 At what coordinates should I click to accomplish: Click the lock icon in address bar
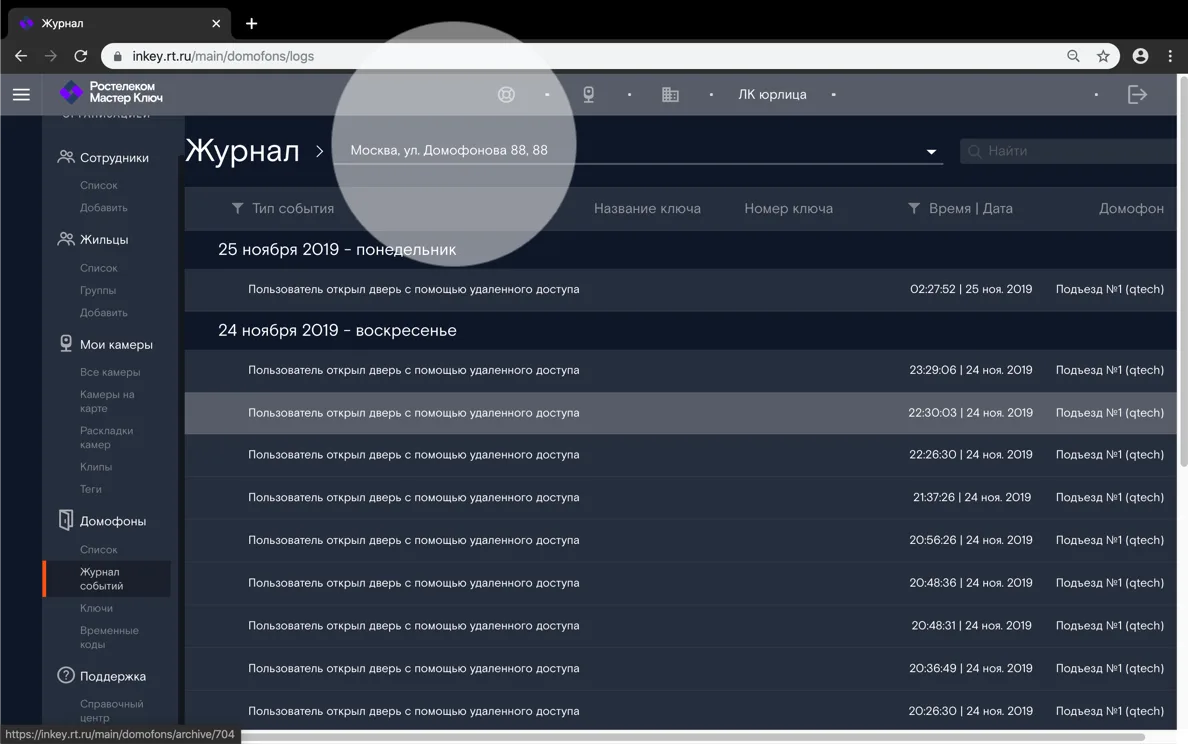point(117,56)
